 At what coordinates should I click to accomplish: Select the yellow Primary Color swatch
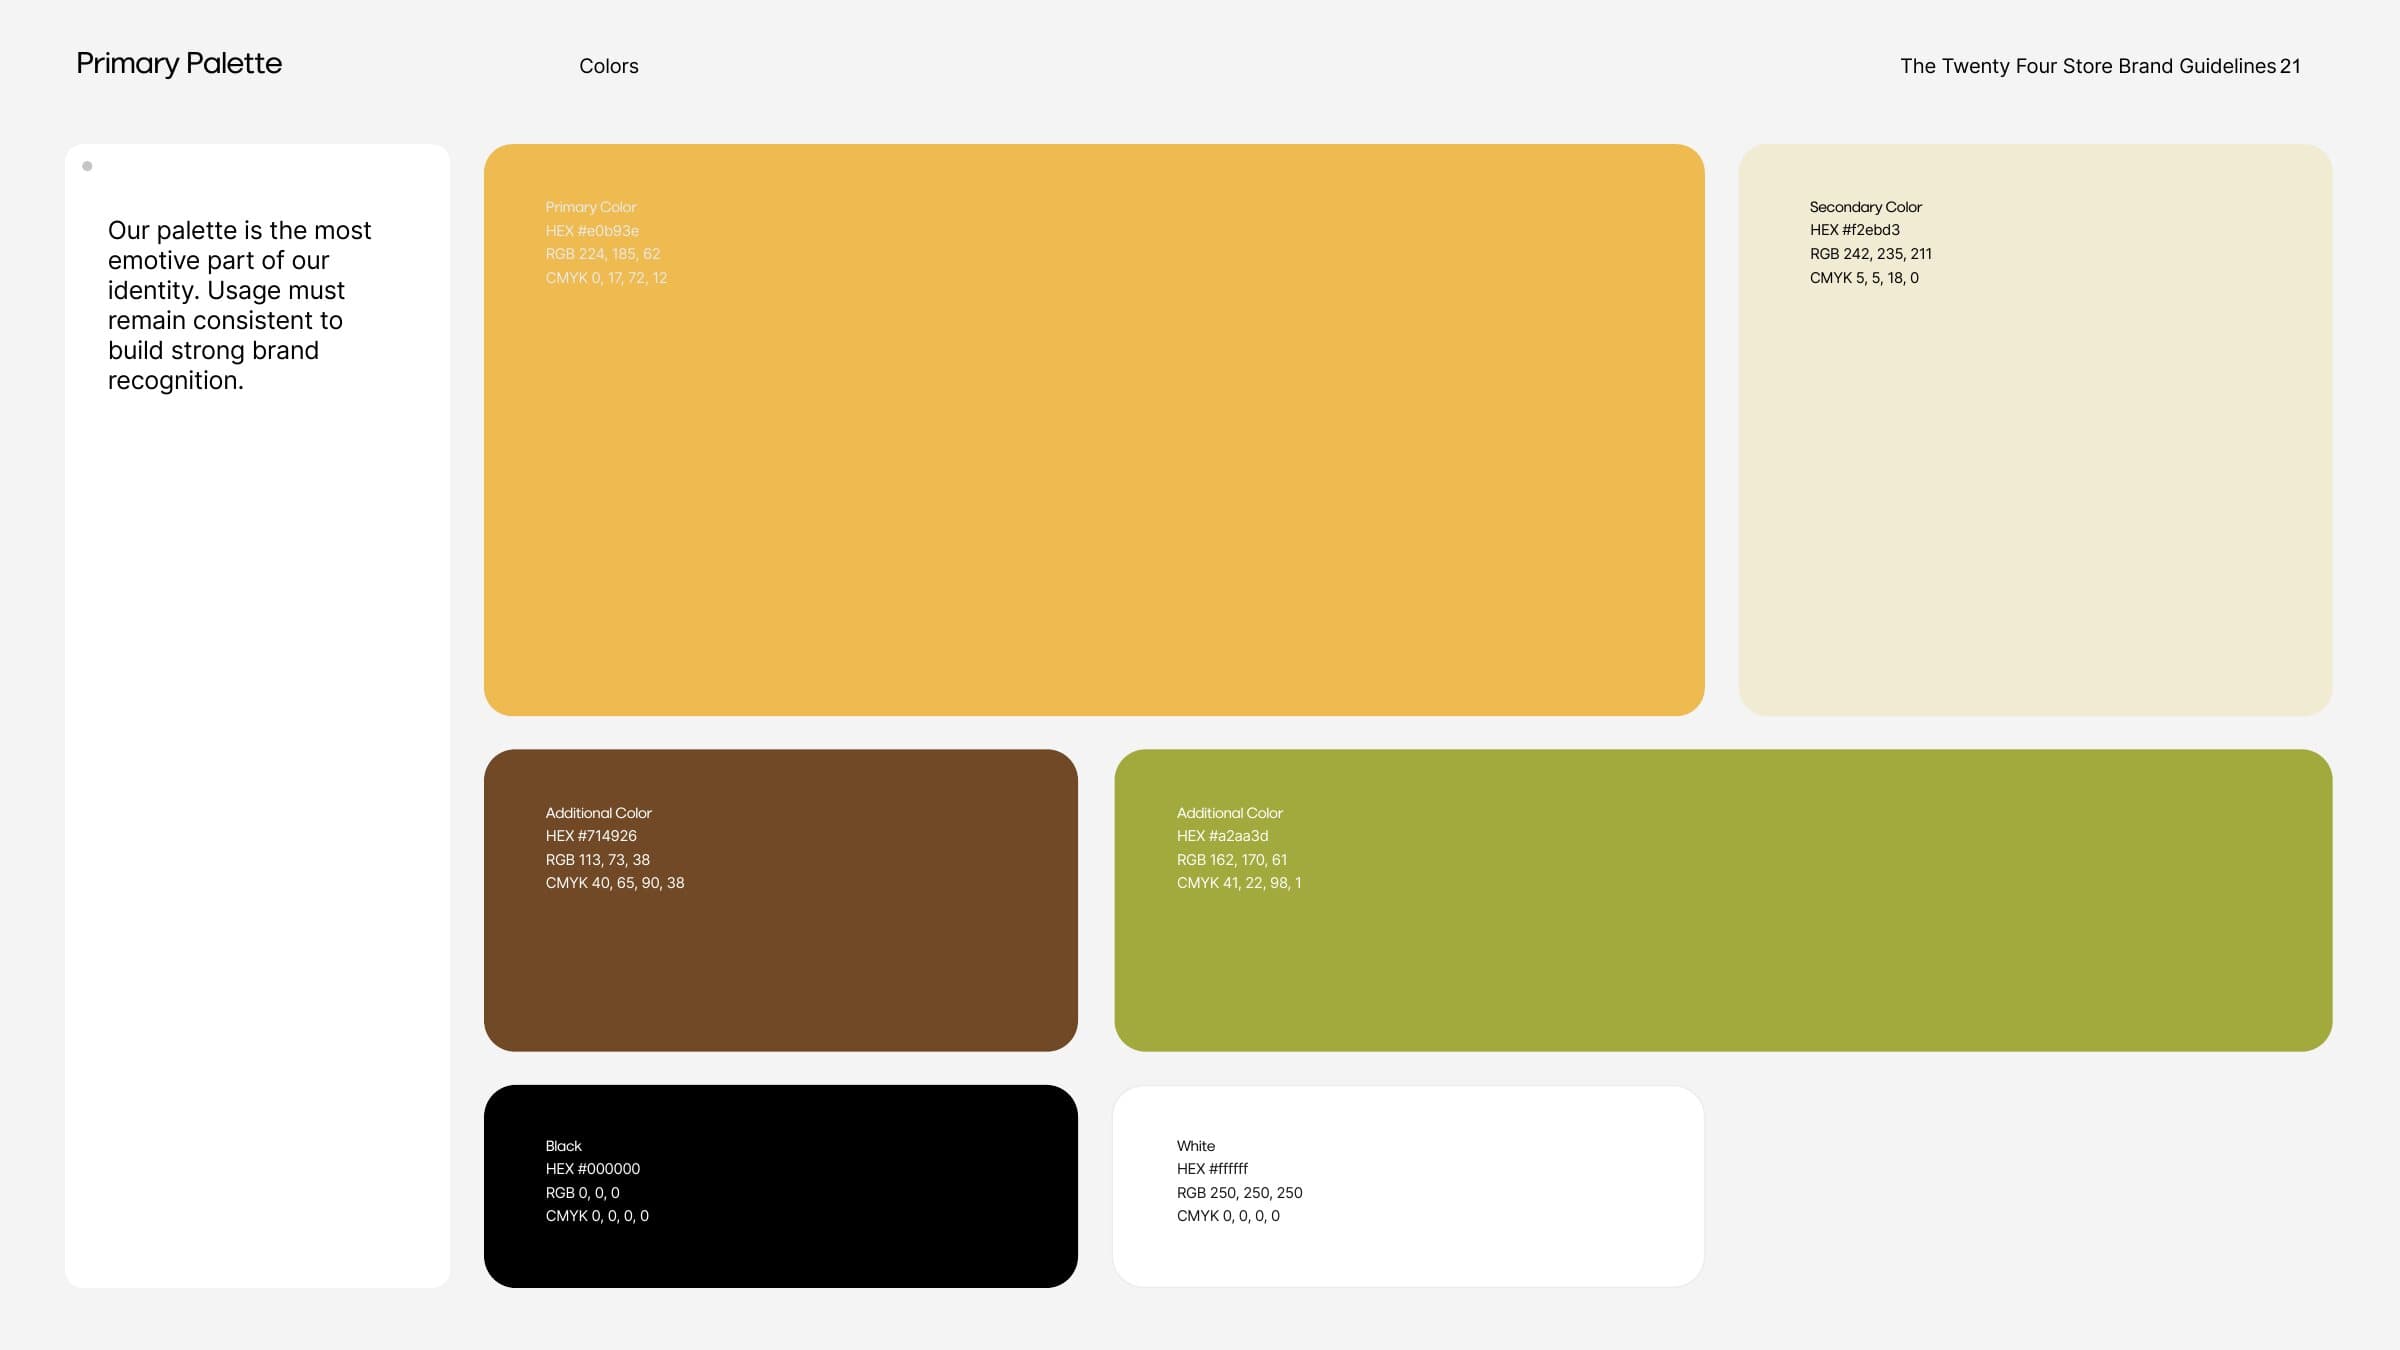coord(1094,430)
